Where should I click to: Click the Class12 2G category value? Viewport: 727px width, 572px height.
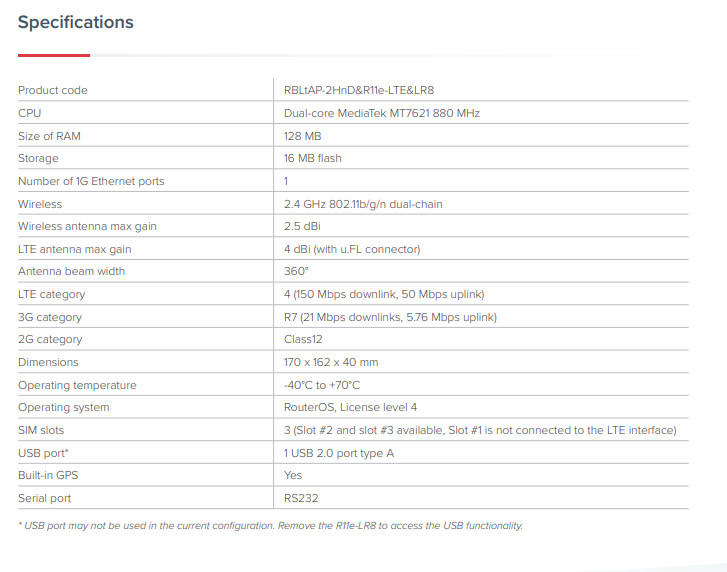click(304, 339)
